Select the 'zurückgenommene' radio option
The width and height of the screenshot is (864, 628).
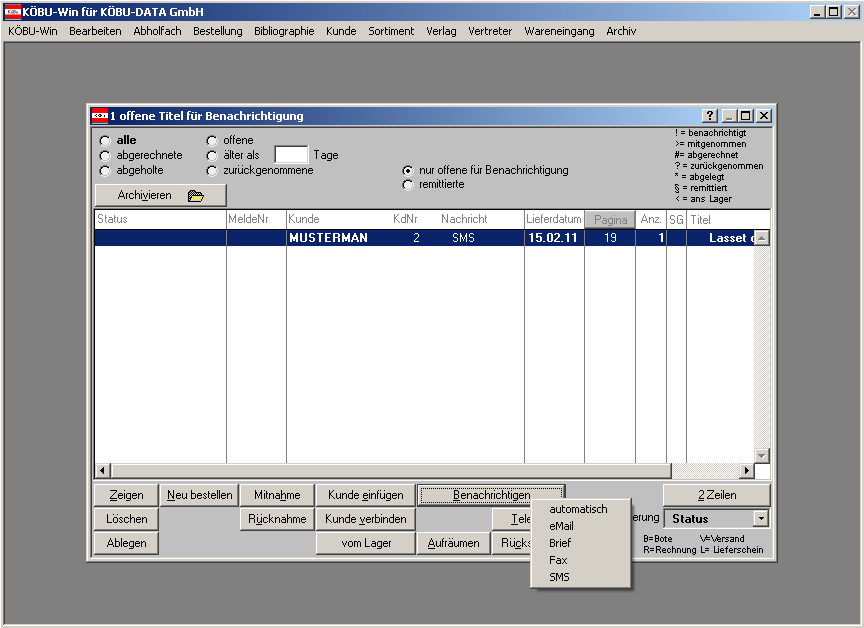click(x=212, y=171)
